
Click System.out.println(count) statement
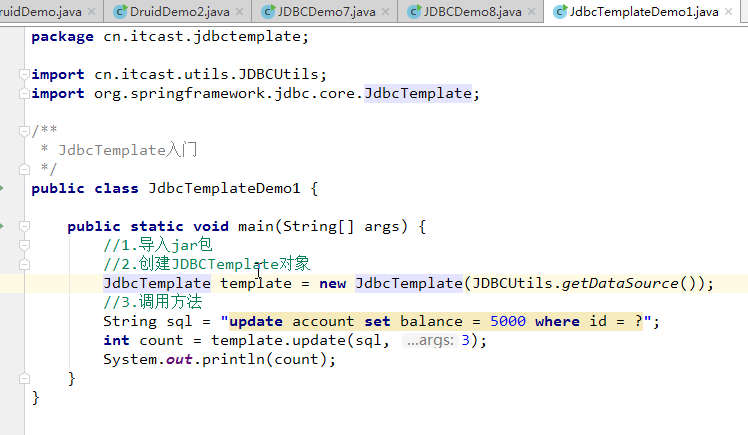coord(219,360)
